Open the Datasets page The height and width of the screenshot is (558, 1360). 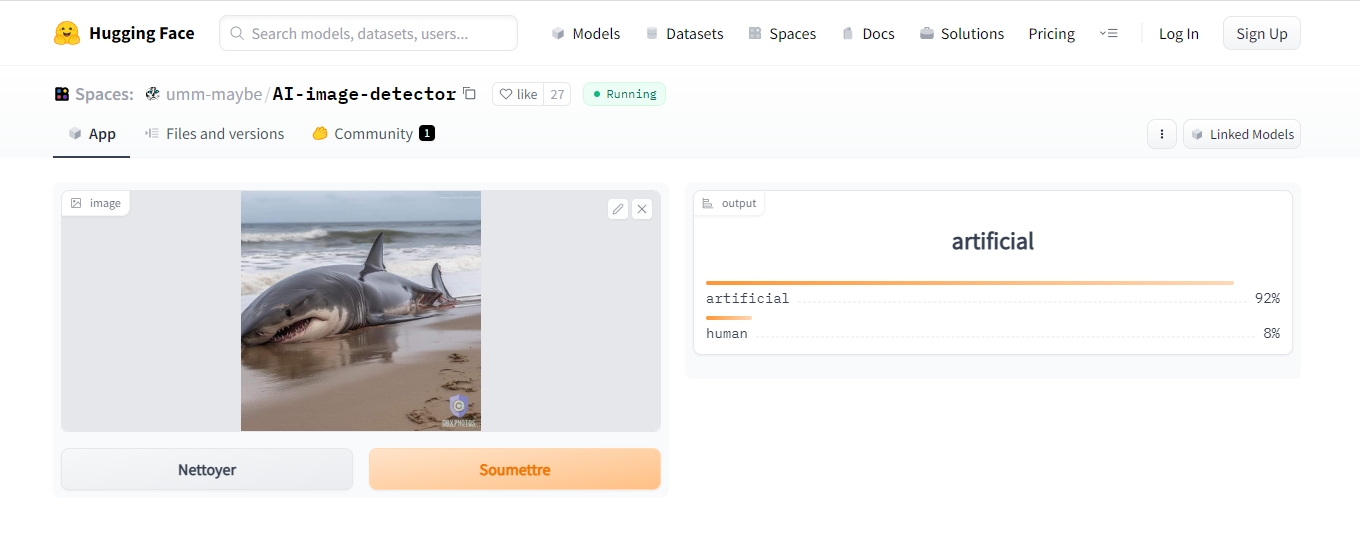[x=684, y=33]
